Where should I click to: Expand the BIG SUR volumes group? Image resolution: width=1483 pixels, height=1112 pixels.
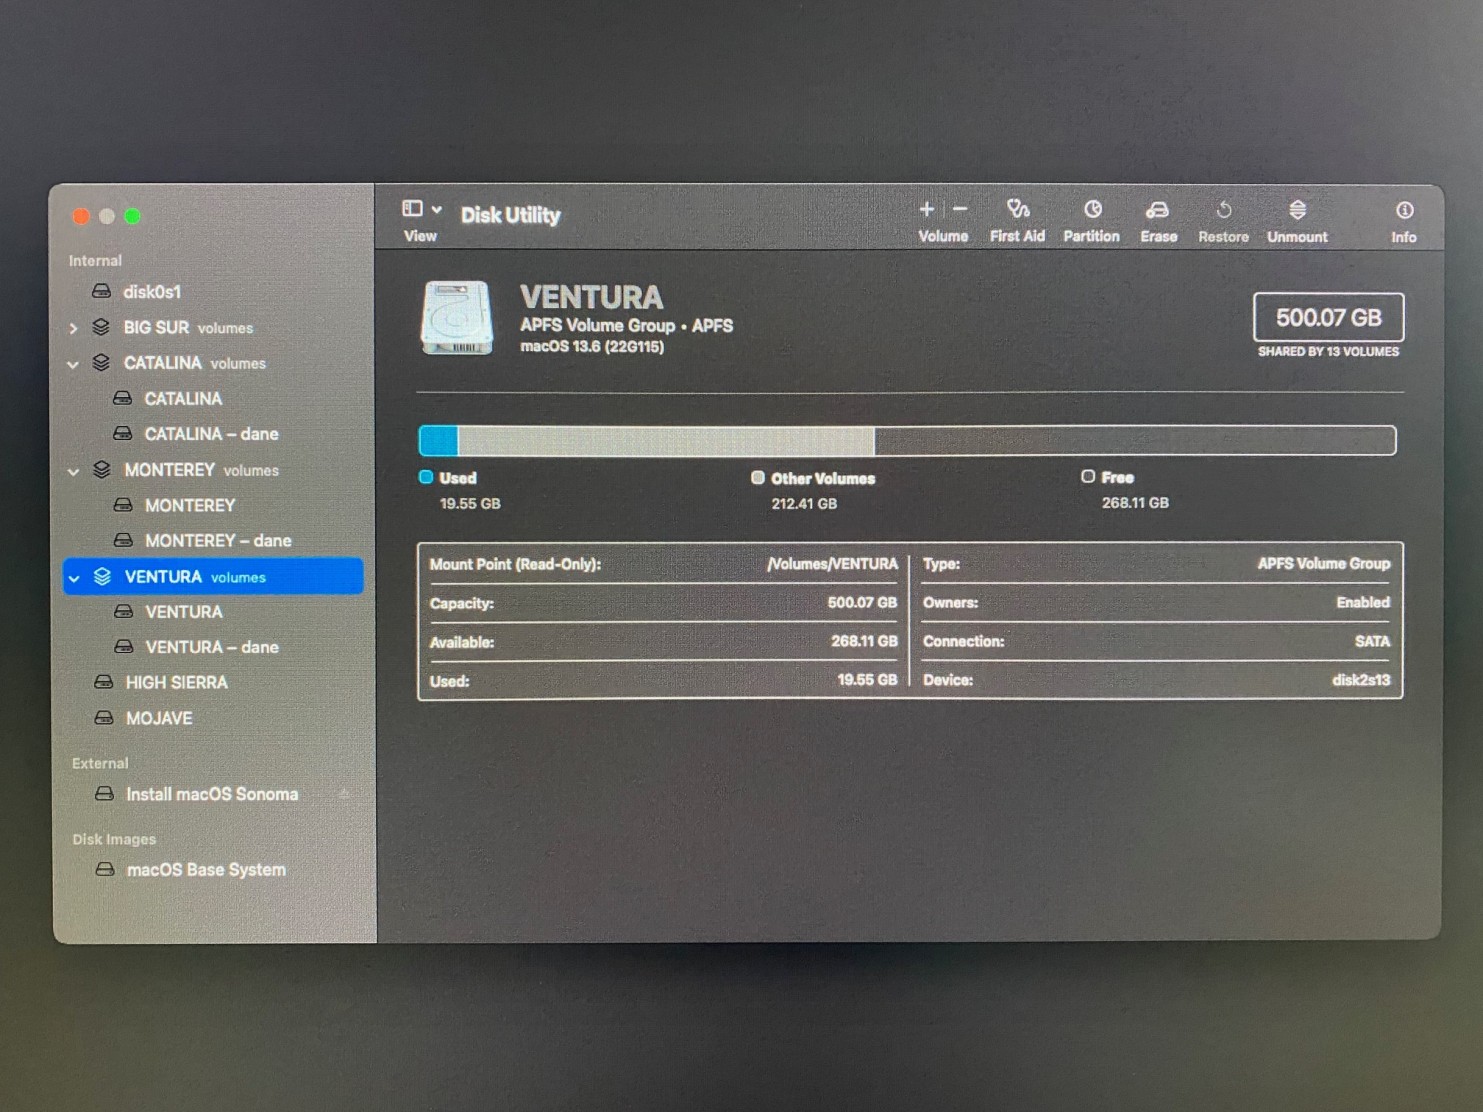click(73, 328)
